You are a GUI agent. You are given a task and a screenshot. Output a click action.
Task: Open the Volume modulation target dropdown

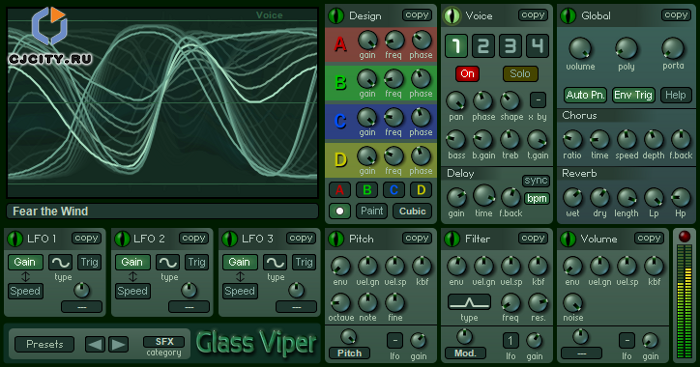[582, 353]
